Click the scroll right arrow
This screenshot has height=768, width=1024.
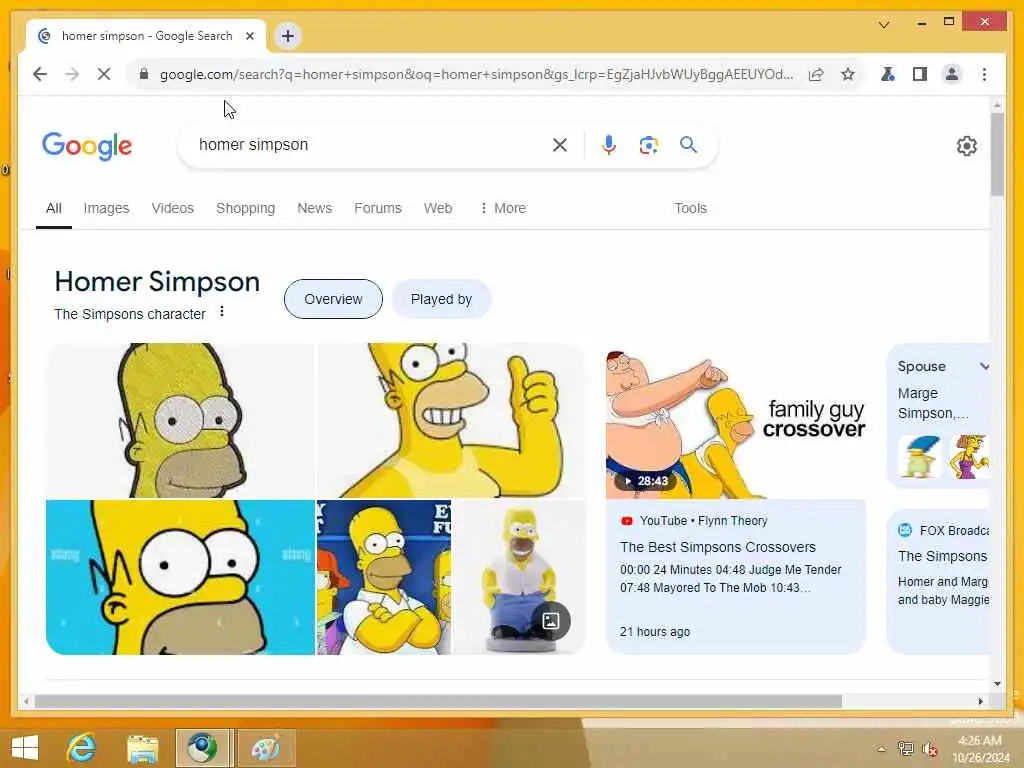980,701
